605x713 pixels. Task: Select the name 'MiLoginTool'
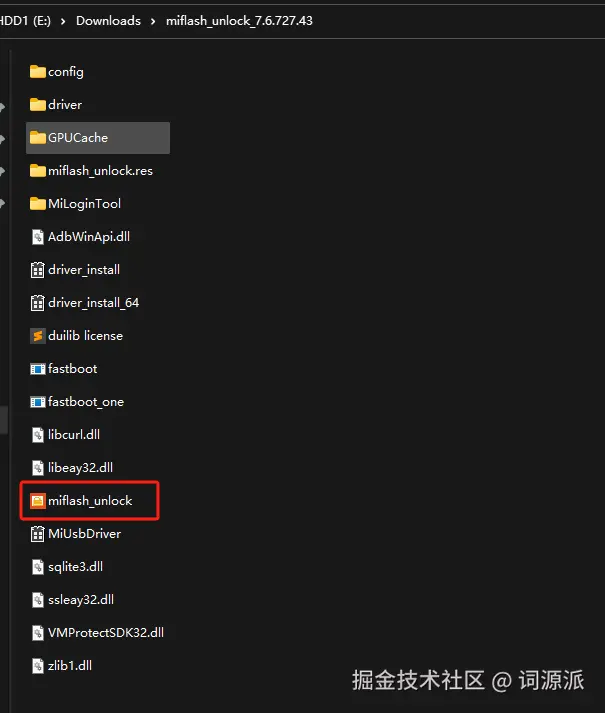tap(85, 204)
